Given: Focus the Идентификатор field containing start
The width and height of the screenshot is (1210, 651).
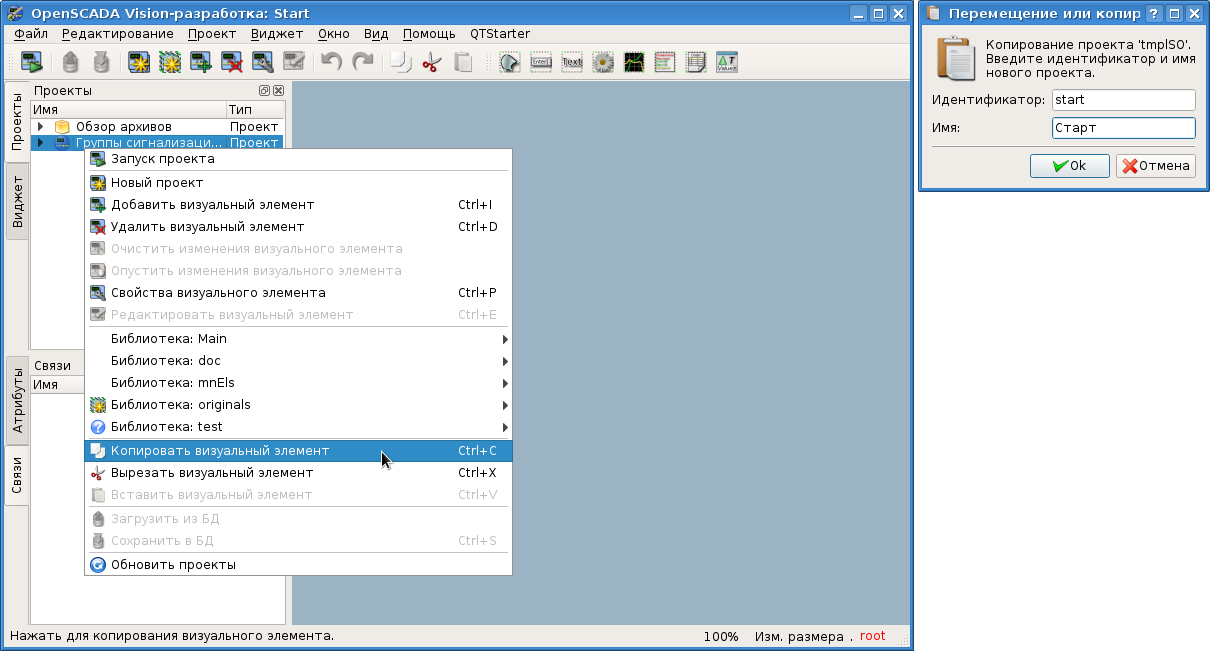Looking at the screenshot, I should pos(1124,100).
